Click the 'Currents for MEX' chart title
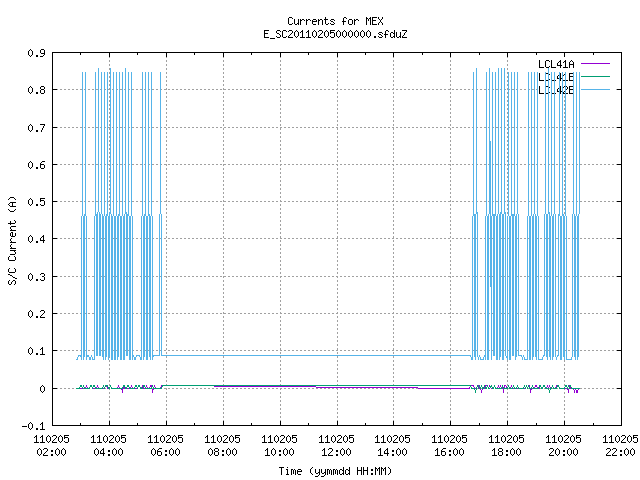The image size is (640, 480). click(335, 21)
